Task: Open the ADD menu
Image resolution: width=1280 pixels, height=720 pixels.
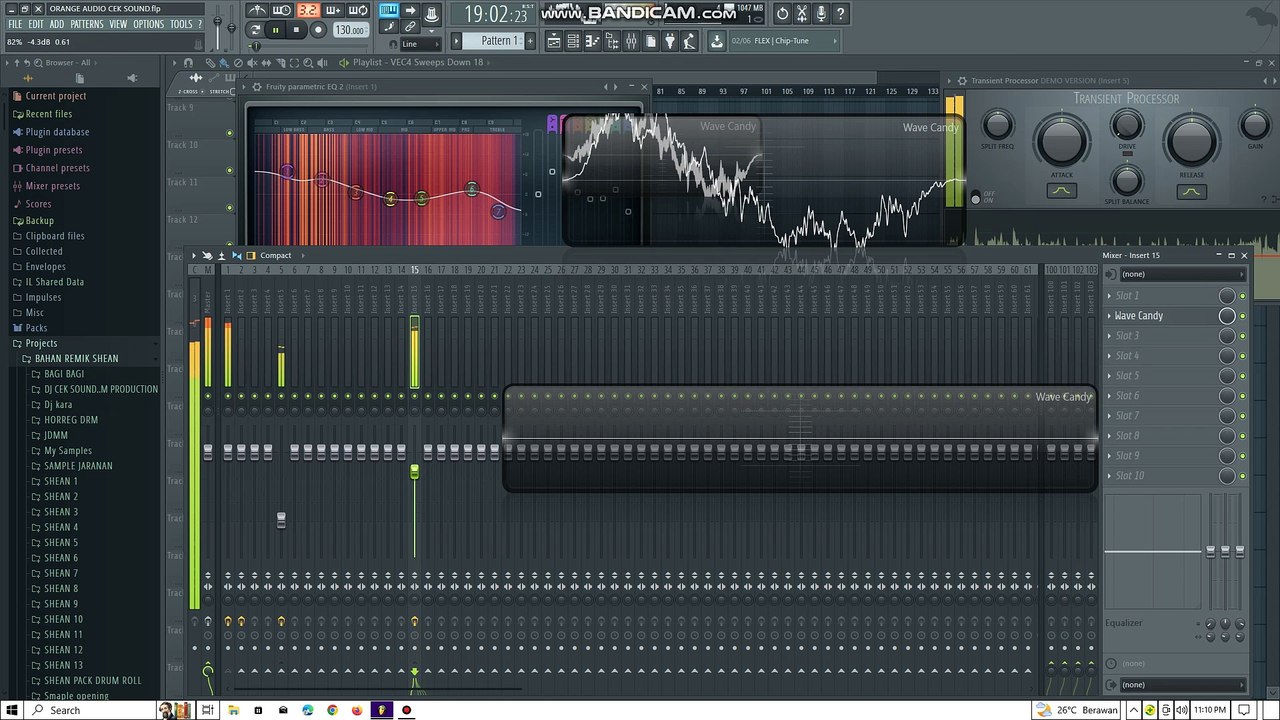Action: [57, 24]
